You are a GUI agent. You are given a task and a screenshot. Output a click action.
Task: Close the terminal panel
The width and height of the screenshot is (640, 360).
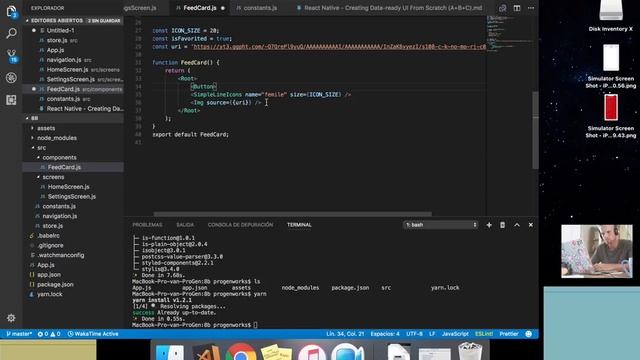pyautogui.click(x=531, y=225)
